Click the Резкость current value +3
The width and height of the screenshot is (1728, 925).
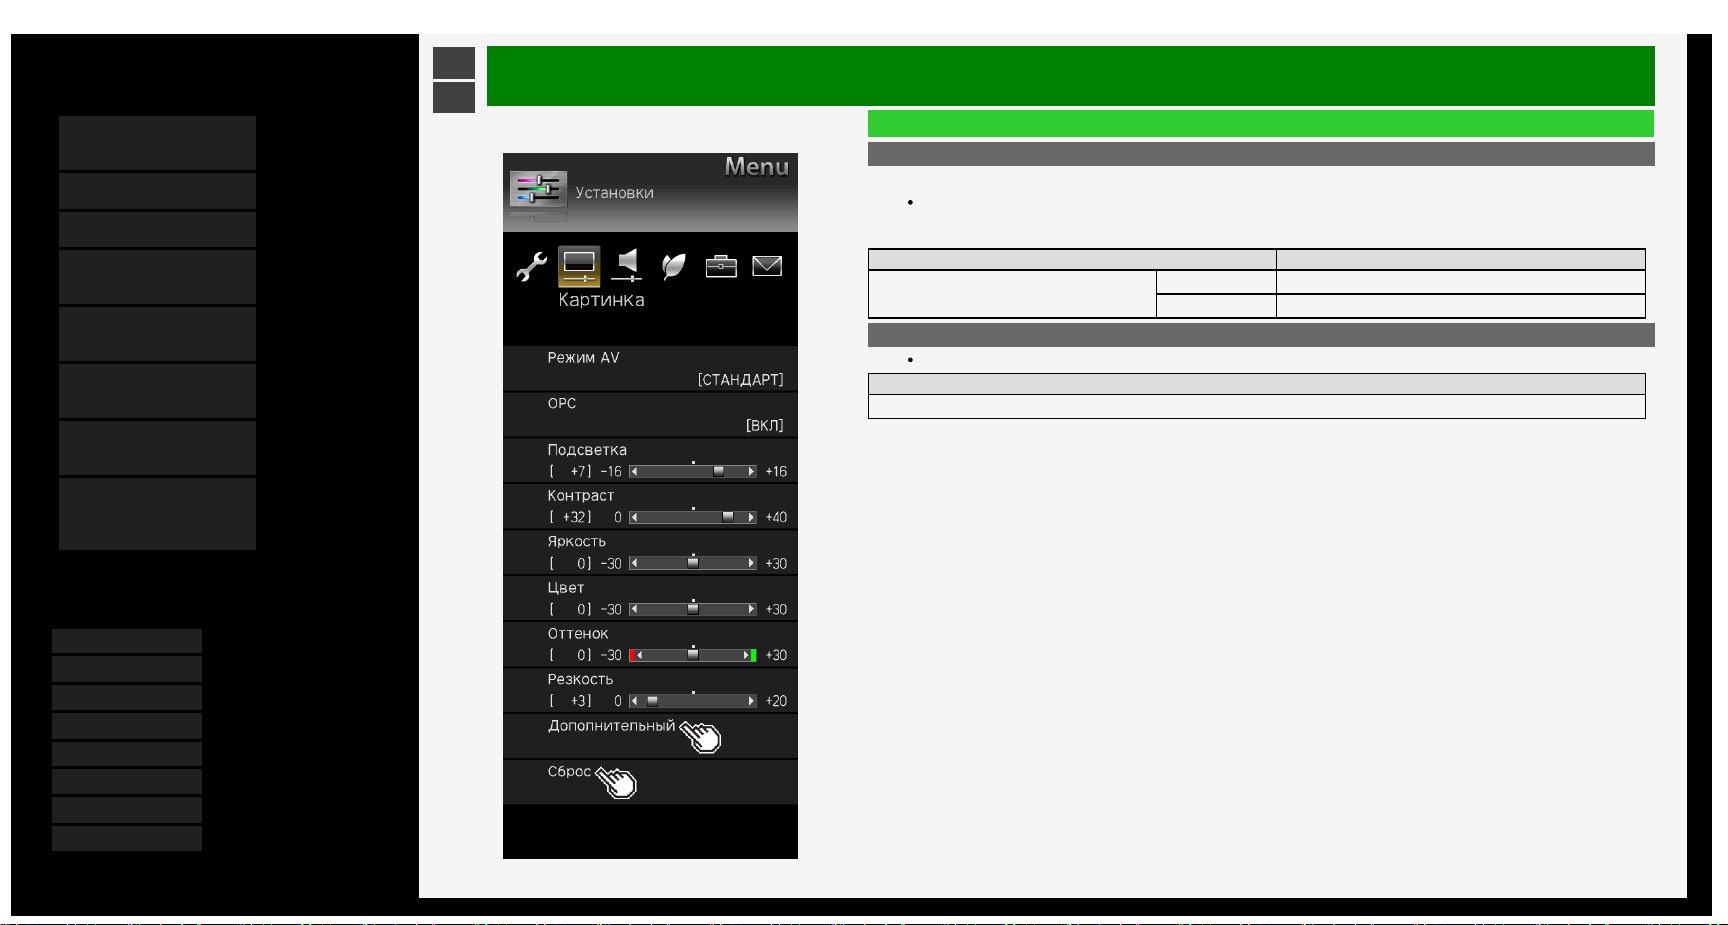pyautogui.click(x=579, y=702)
